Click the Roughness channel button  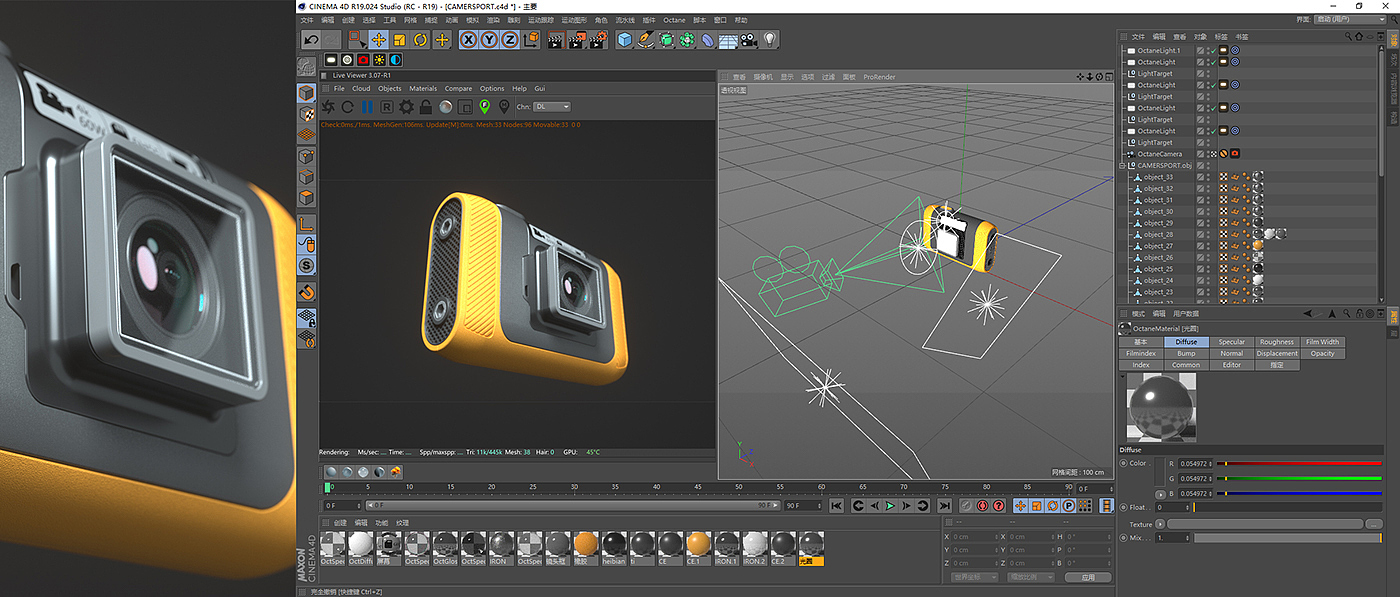point(1277,342)
